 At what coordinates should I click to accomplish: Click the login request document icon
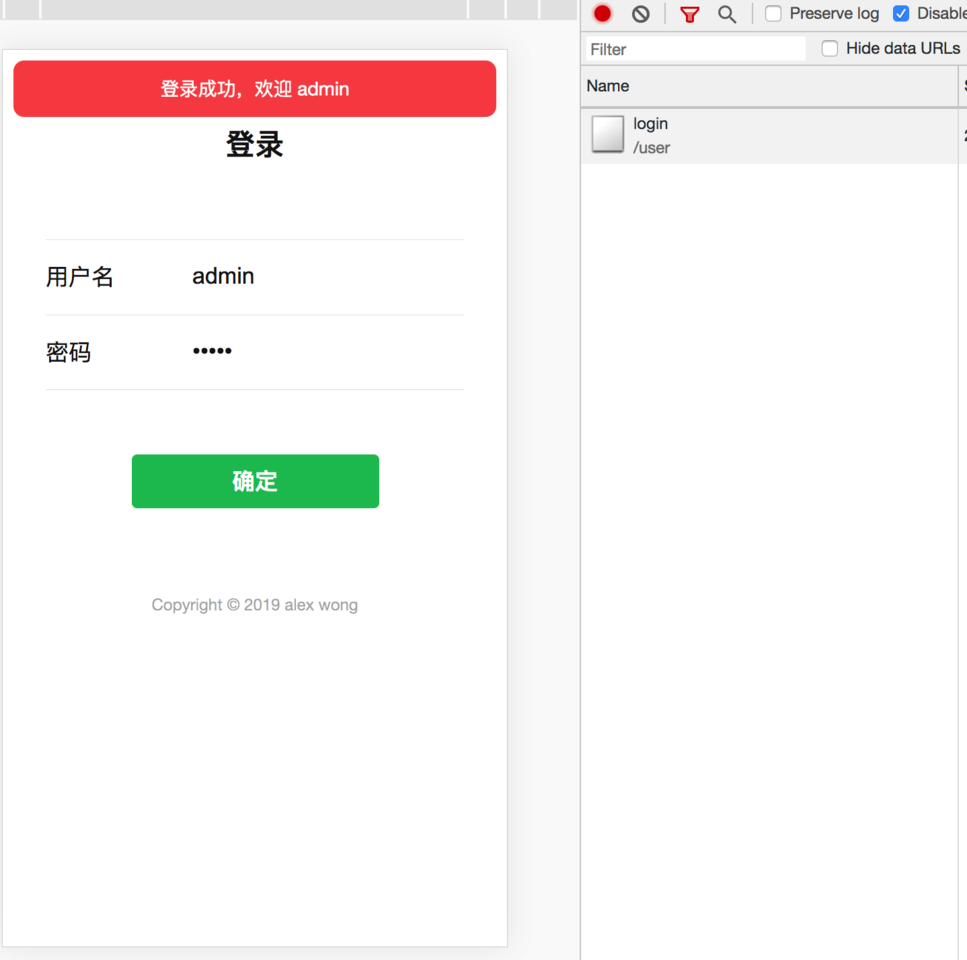(606, 135)
